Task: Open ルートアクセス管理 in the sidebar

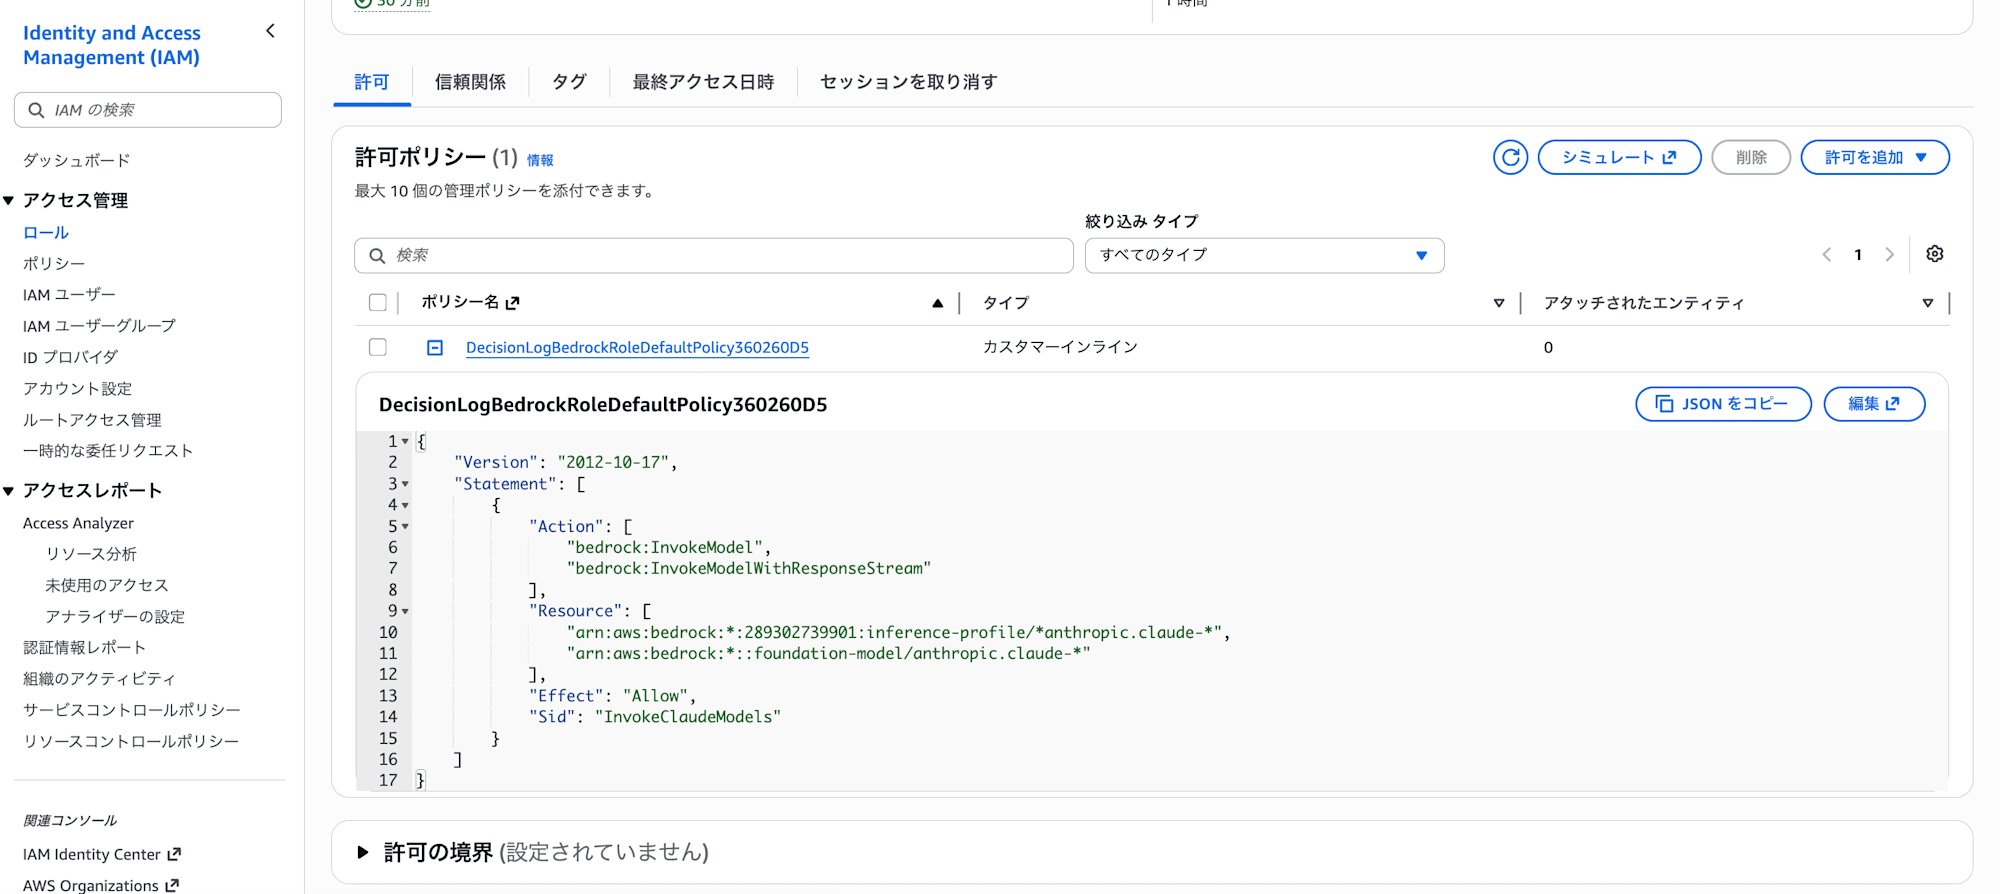Action: pos(92,420)
